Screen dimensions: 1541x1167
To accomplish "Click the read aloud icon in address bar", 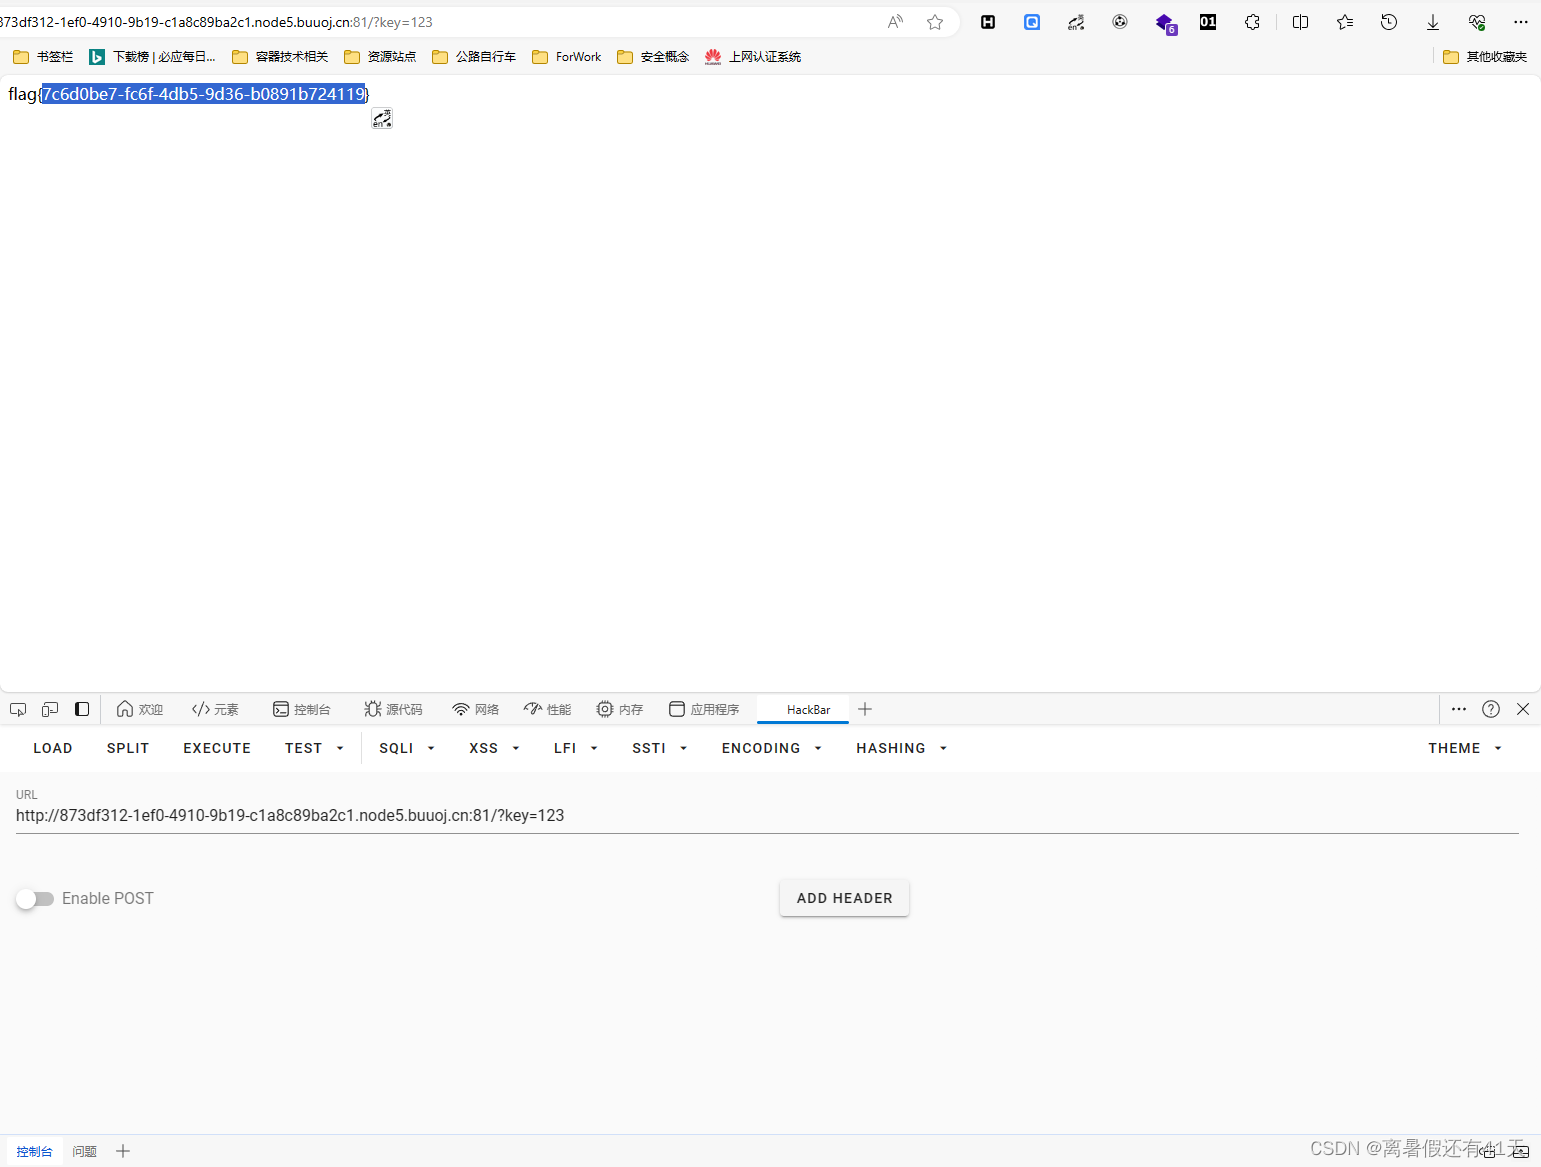I will tap(895, 22).
